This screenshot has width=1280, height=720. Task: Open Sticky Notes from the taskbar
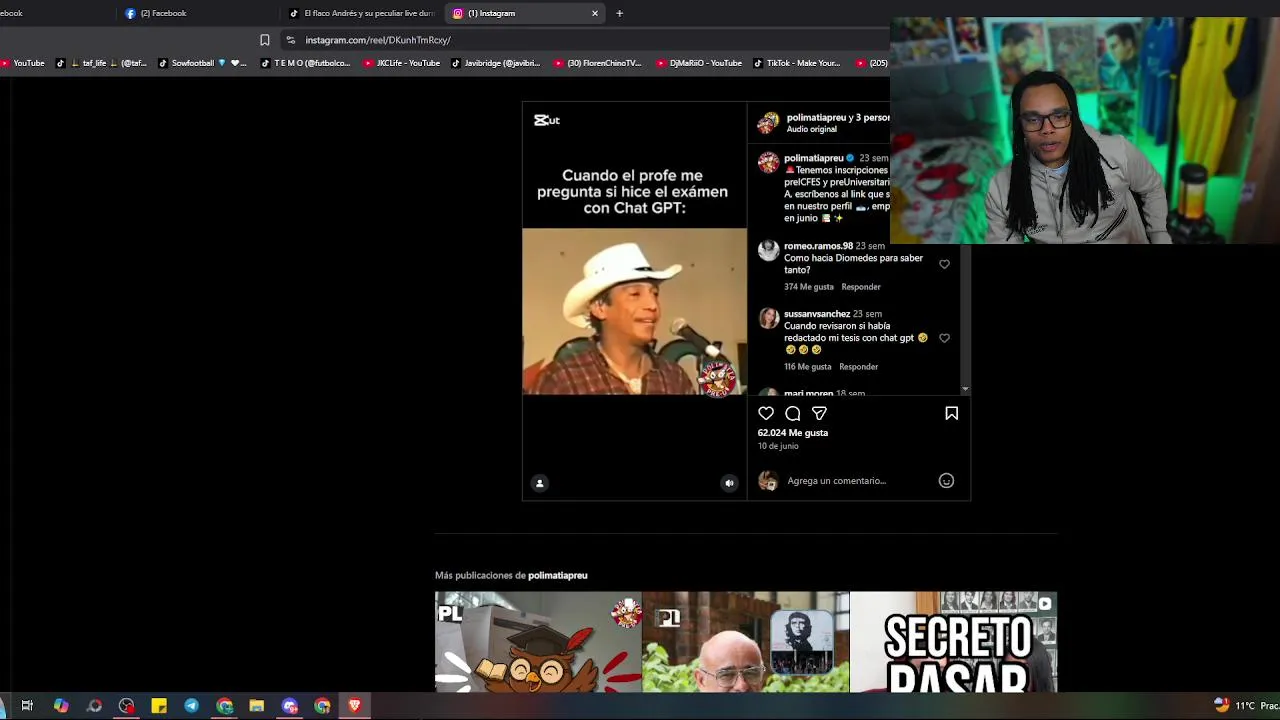(159, 706)
